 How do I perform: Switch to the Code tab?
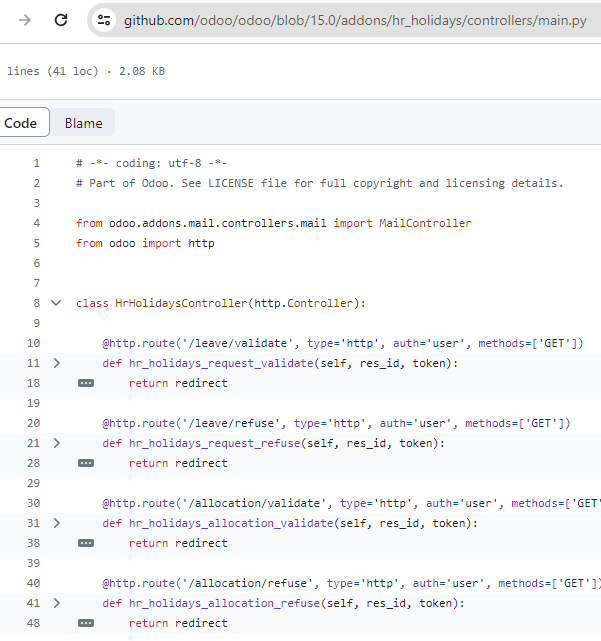[x=21, y=123]
